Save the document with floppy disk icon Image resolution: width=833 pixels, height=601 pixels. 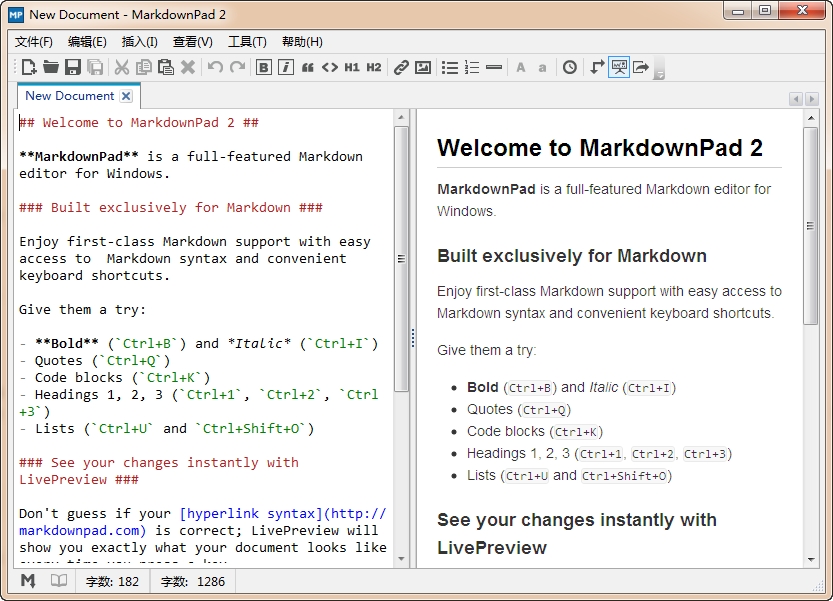(x=73, y=67)
